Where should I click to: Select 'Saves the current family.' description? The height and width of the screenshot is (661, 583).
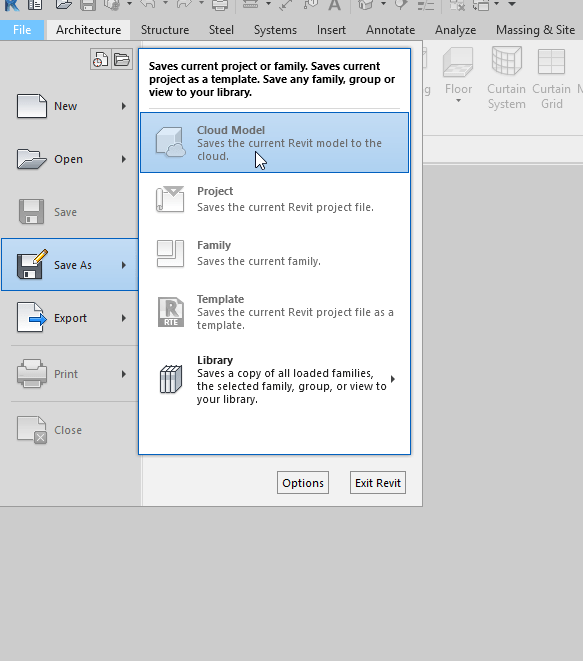coord(259,261)
